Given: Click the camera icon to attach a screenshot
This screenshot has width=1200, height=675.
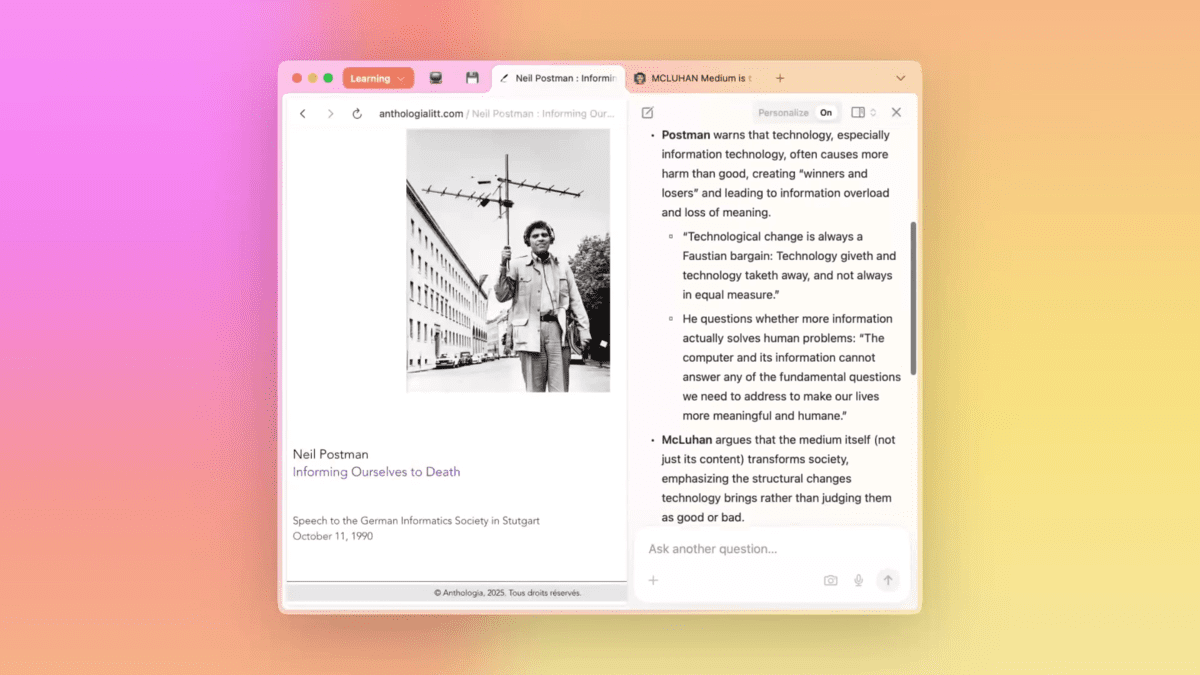Looking at the screenshot, I should coord(830,580).
